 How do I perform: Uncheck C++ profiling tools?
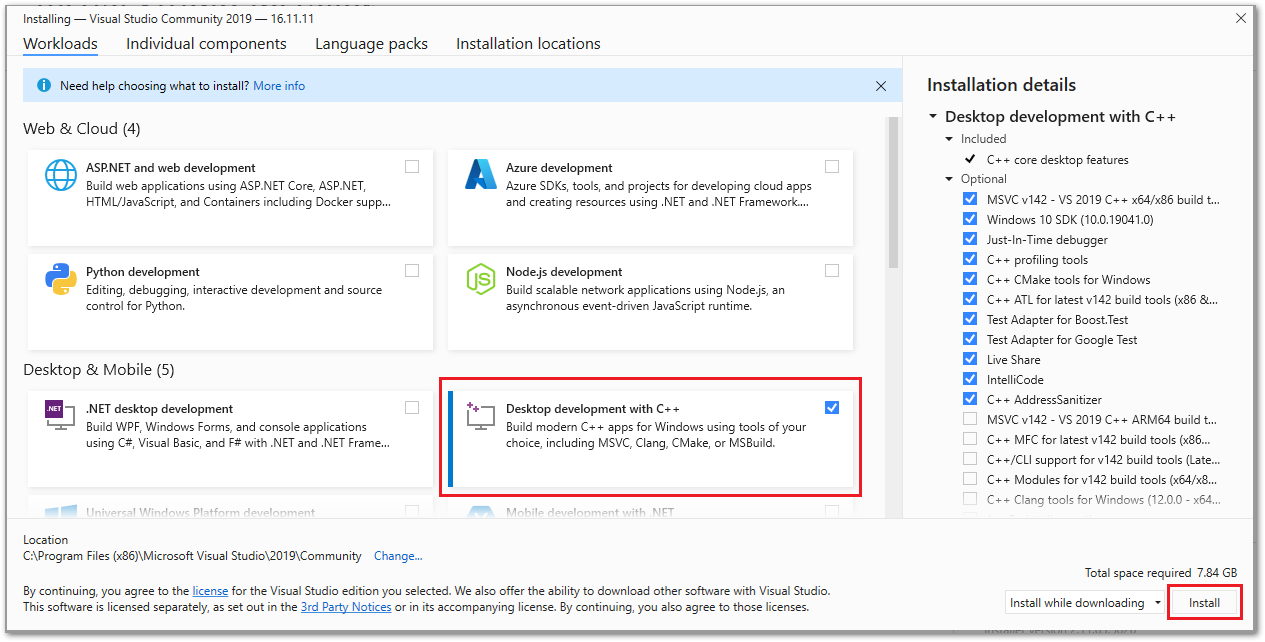coord(969,259)
